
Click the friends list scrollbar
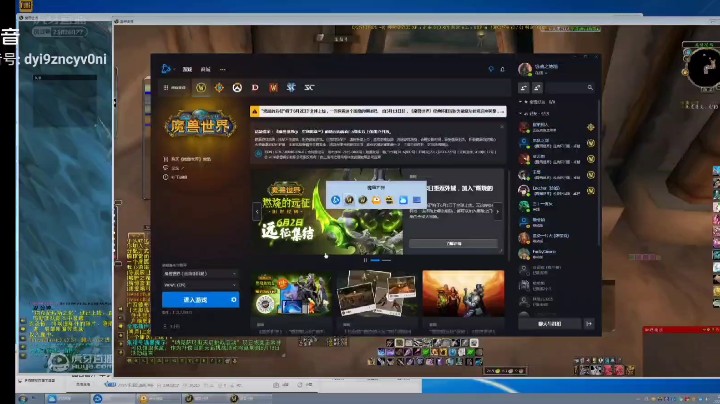click(x=598, y=172)
